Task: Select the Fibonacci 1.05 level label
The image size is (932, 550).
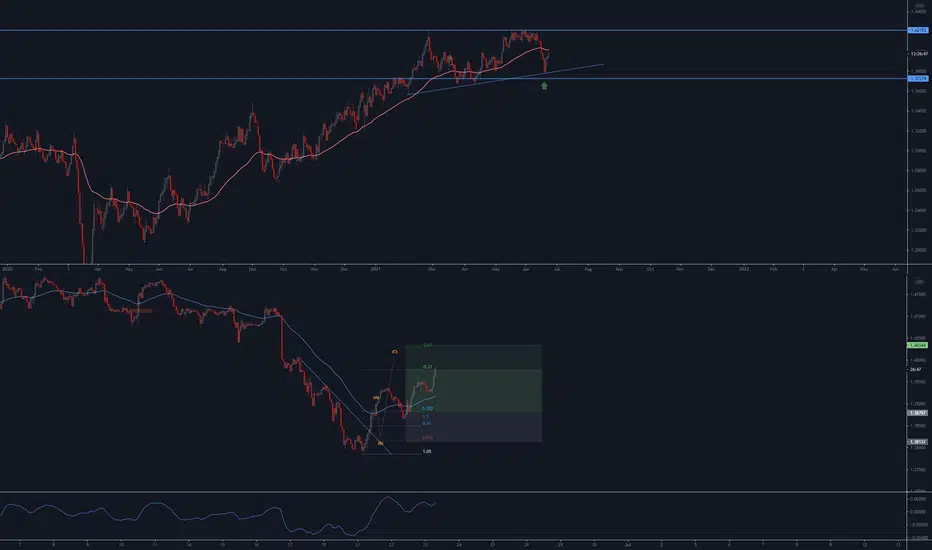Action: pos(427,451)
